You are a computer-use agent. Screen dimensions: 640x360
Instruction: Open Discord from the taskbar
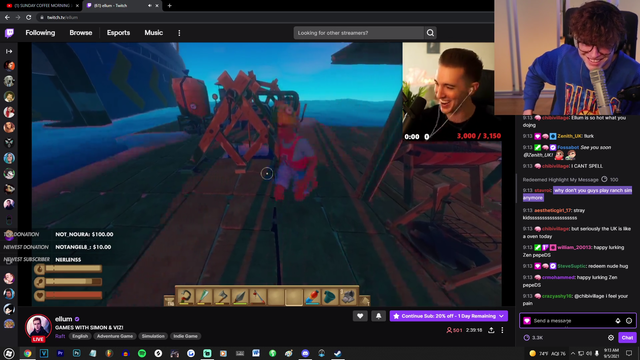click(x=305, y=353)
